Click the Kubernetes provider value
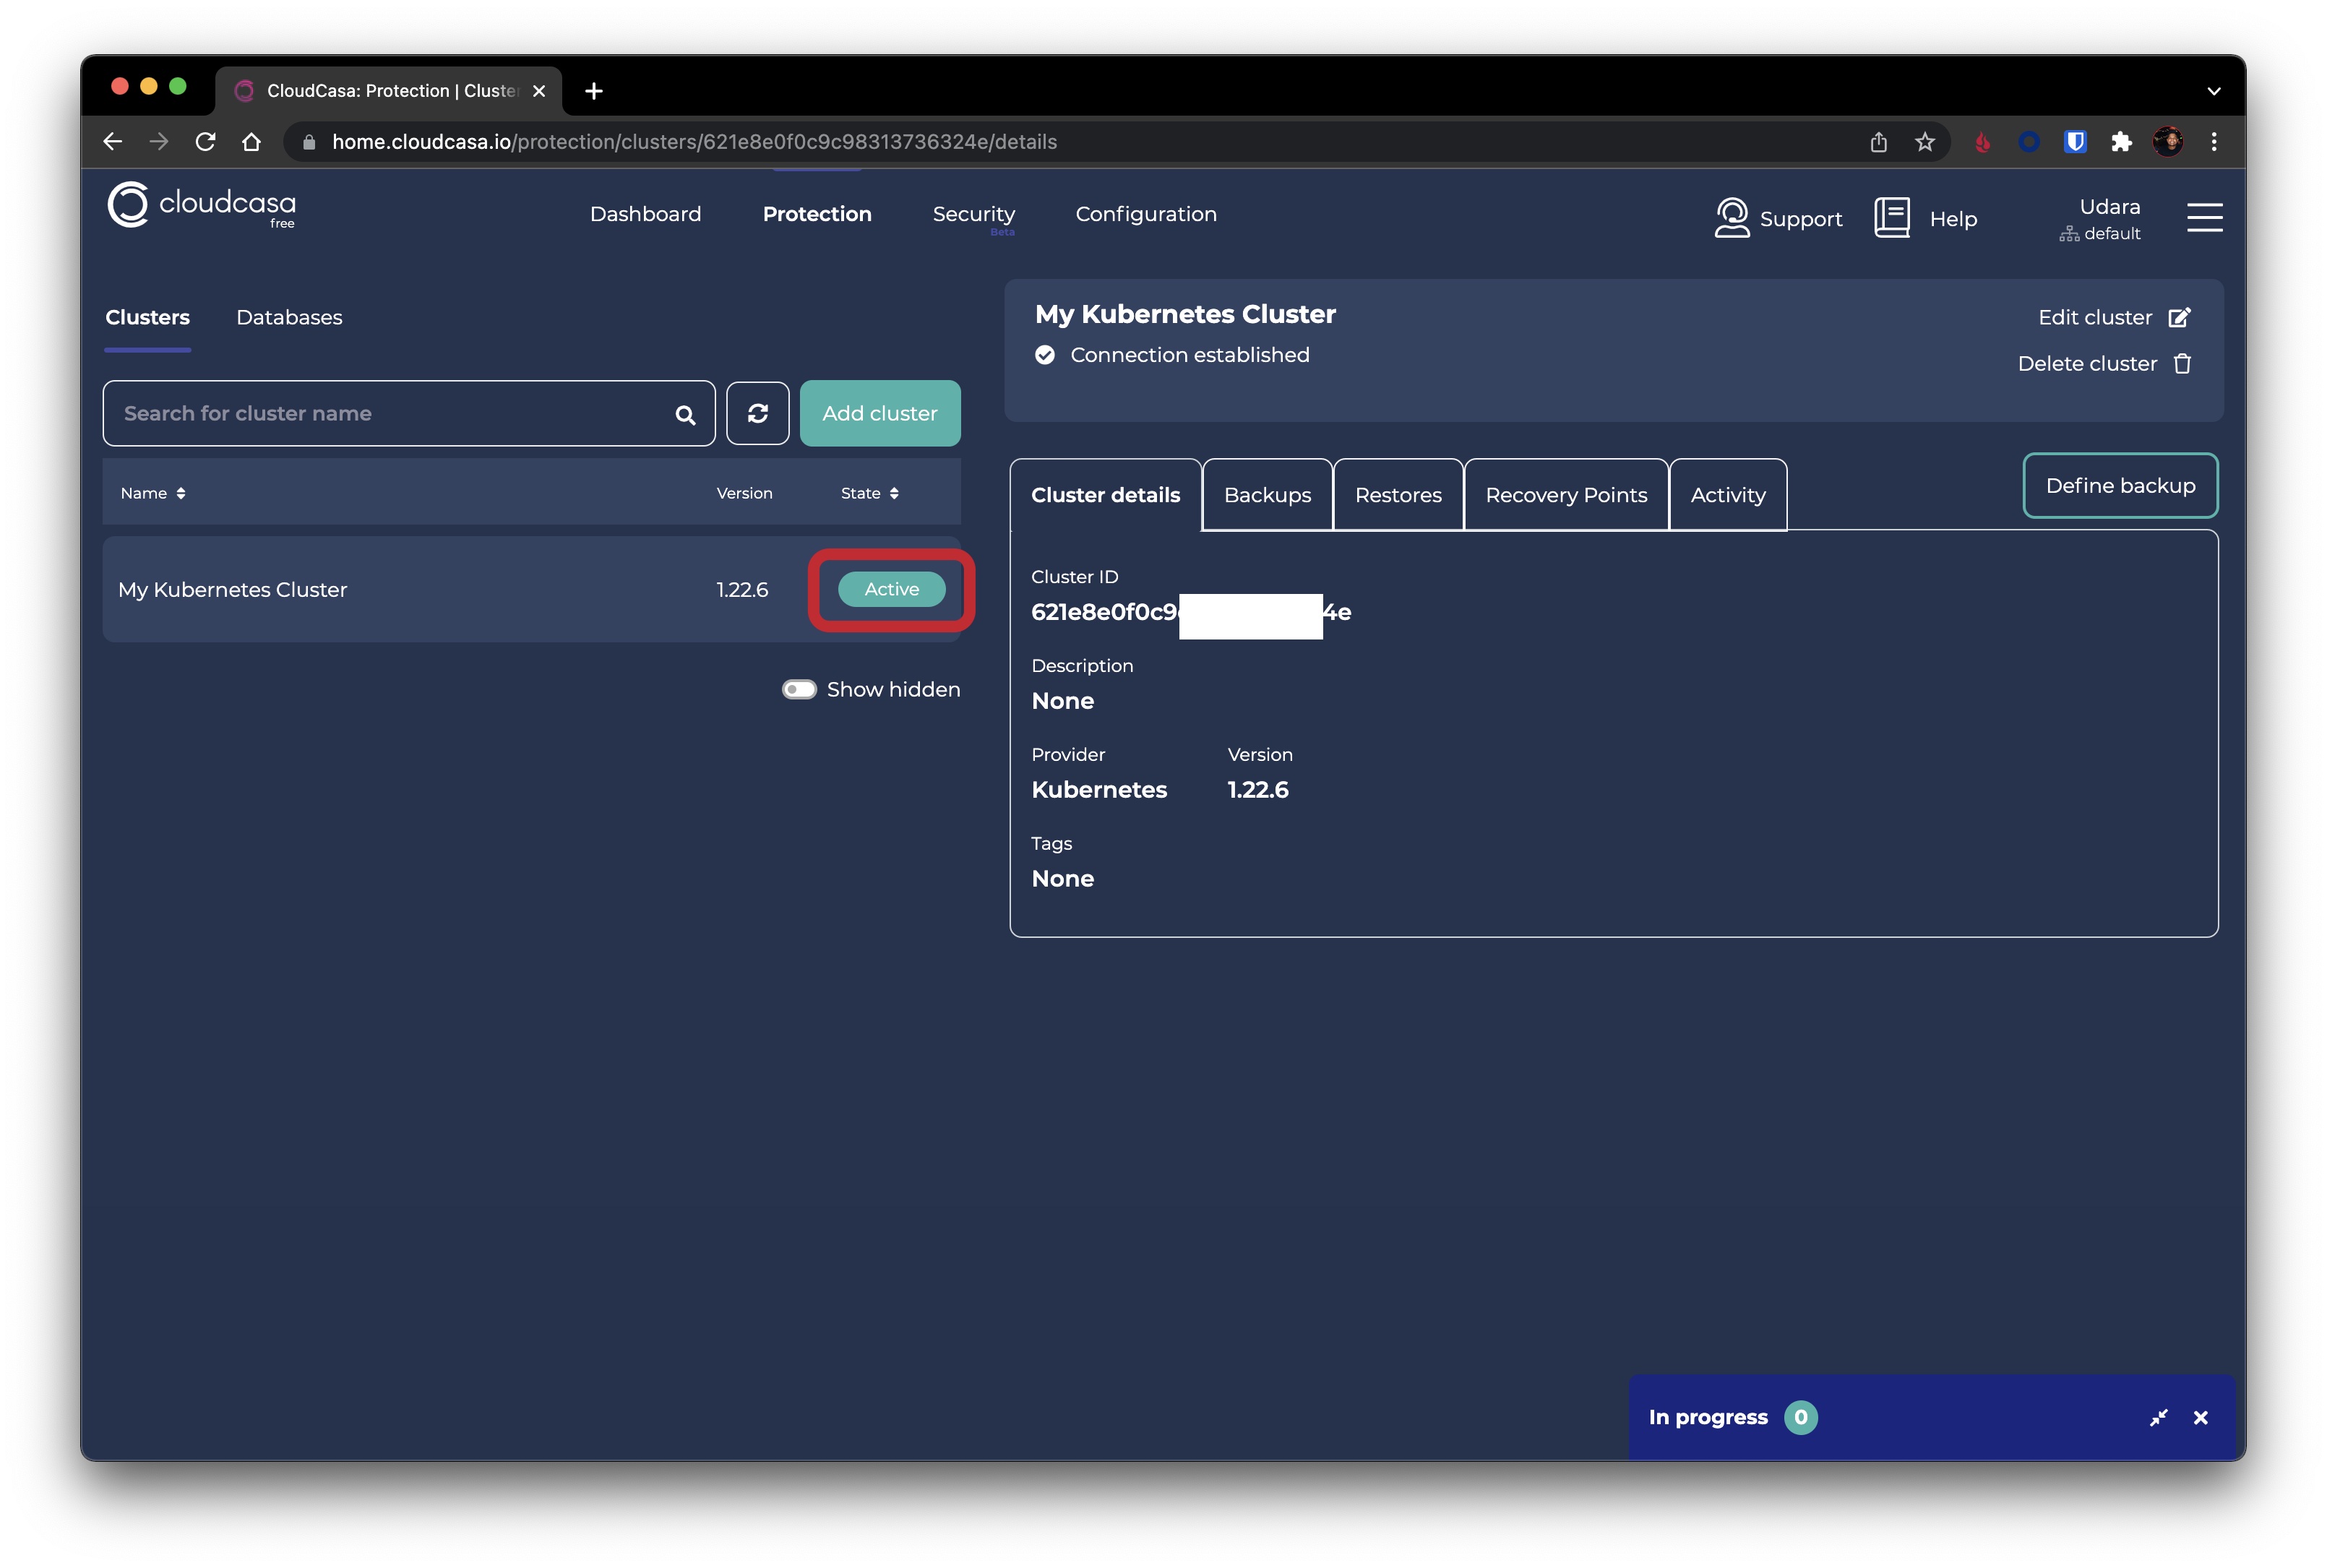 (1099, 790)
